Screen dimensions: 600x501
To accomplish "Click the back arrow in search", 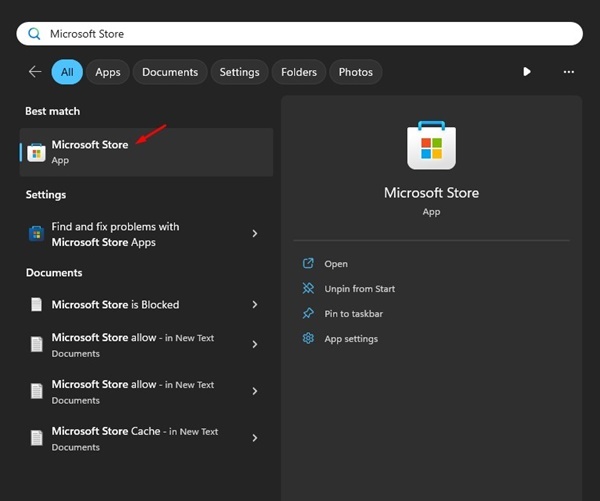I will pyautogui.click(x=35, y=72).
